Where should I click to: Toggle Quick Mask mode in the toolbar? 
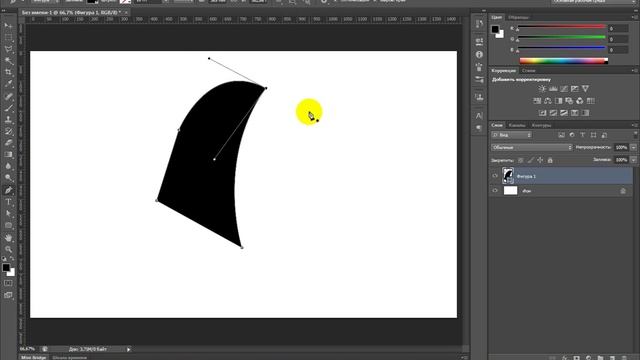(x=8, y=283)
